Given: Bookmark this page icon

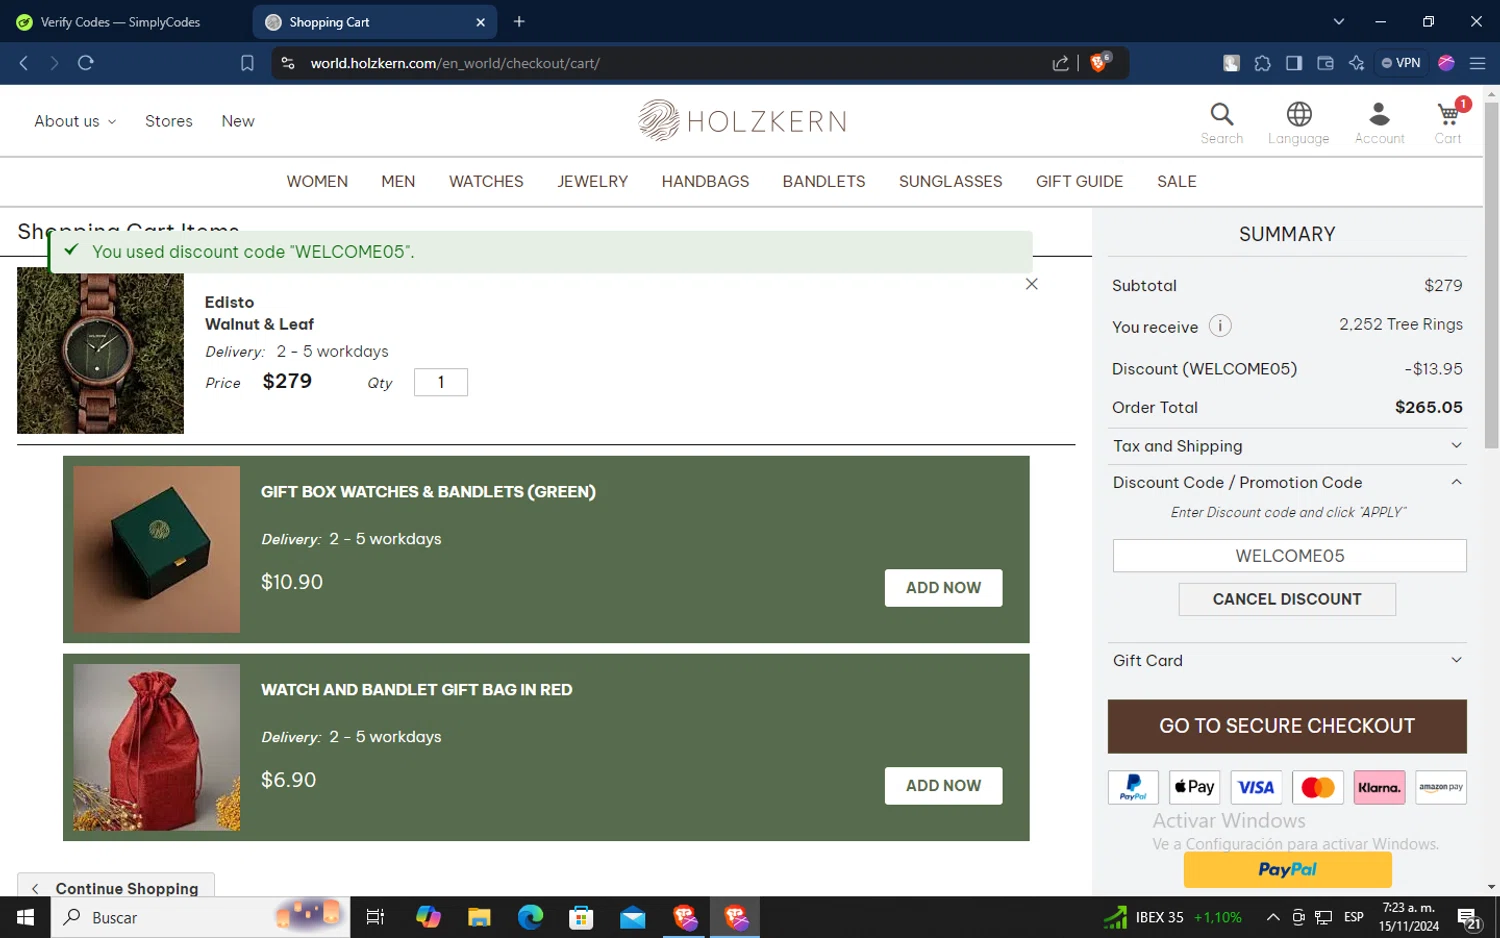Looking at the screenshot, I should point(247,63).
